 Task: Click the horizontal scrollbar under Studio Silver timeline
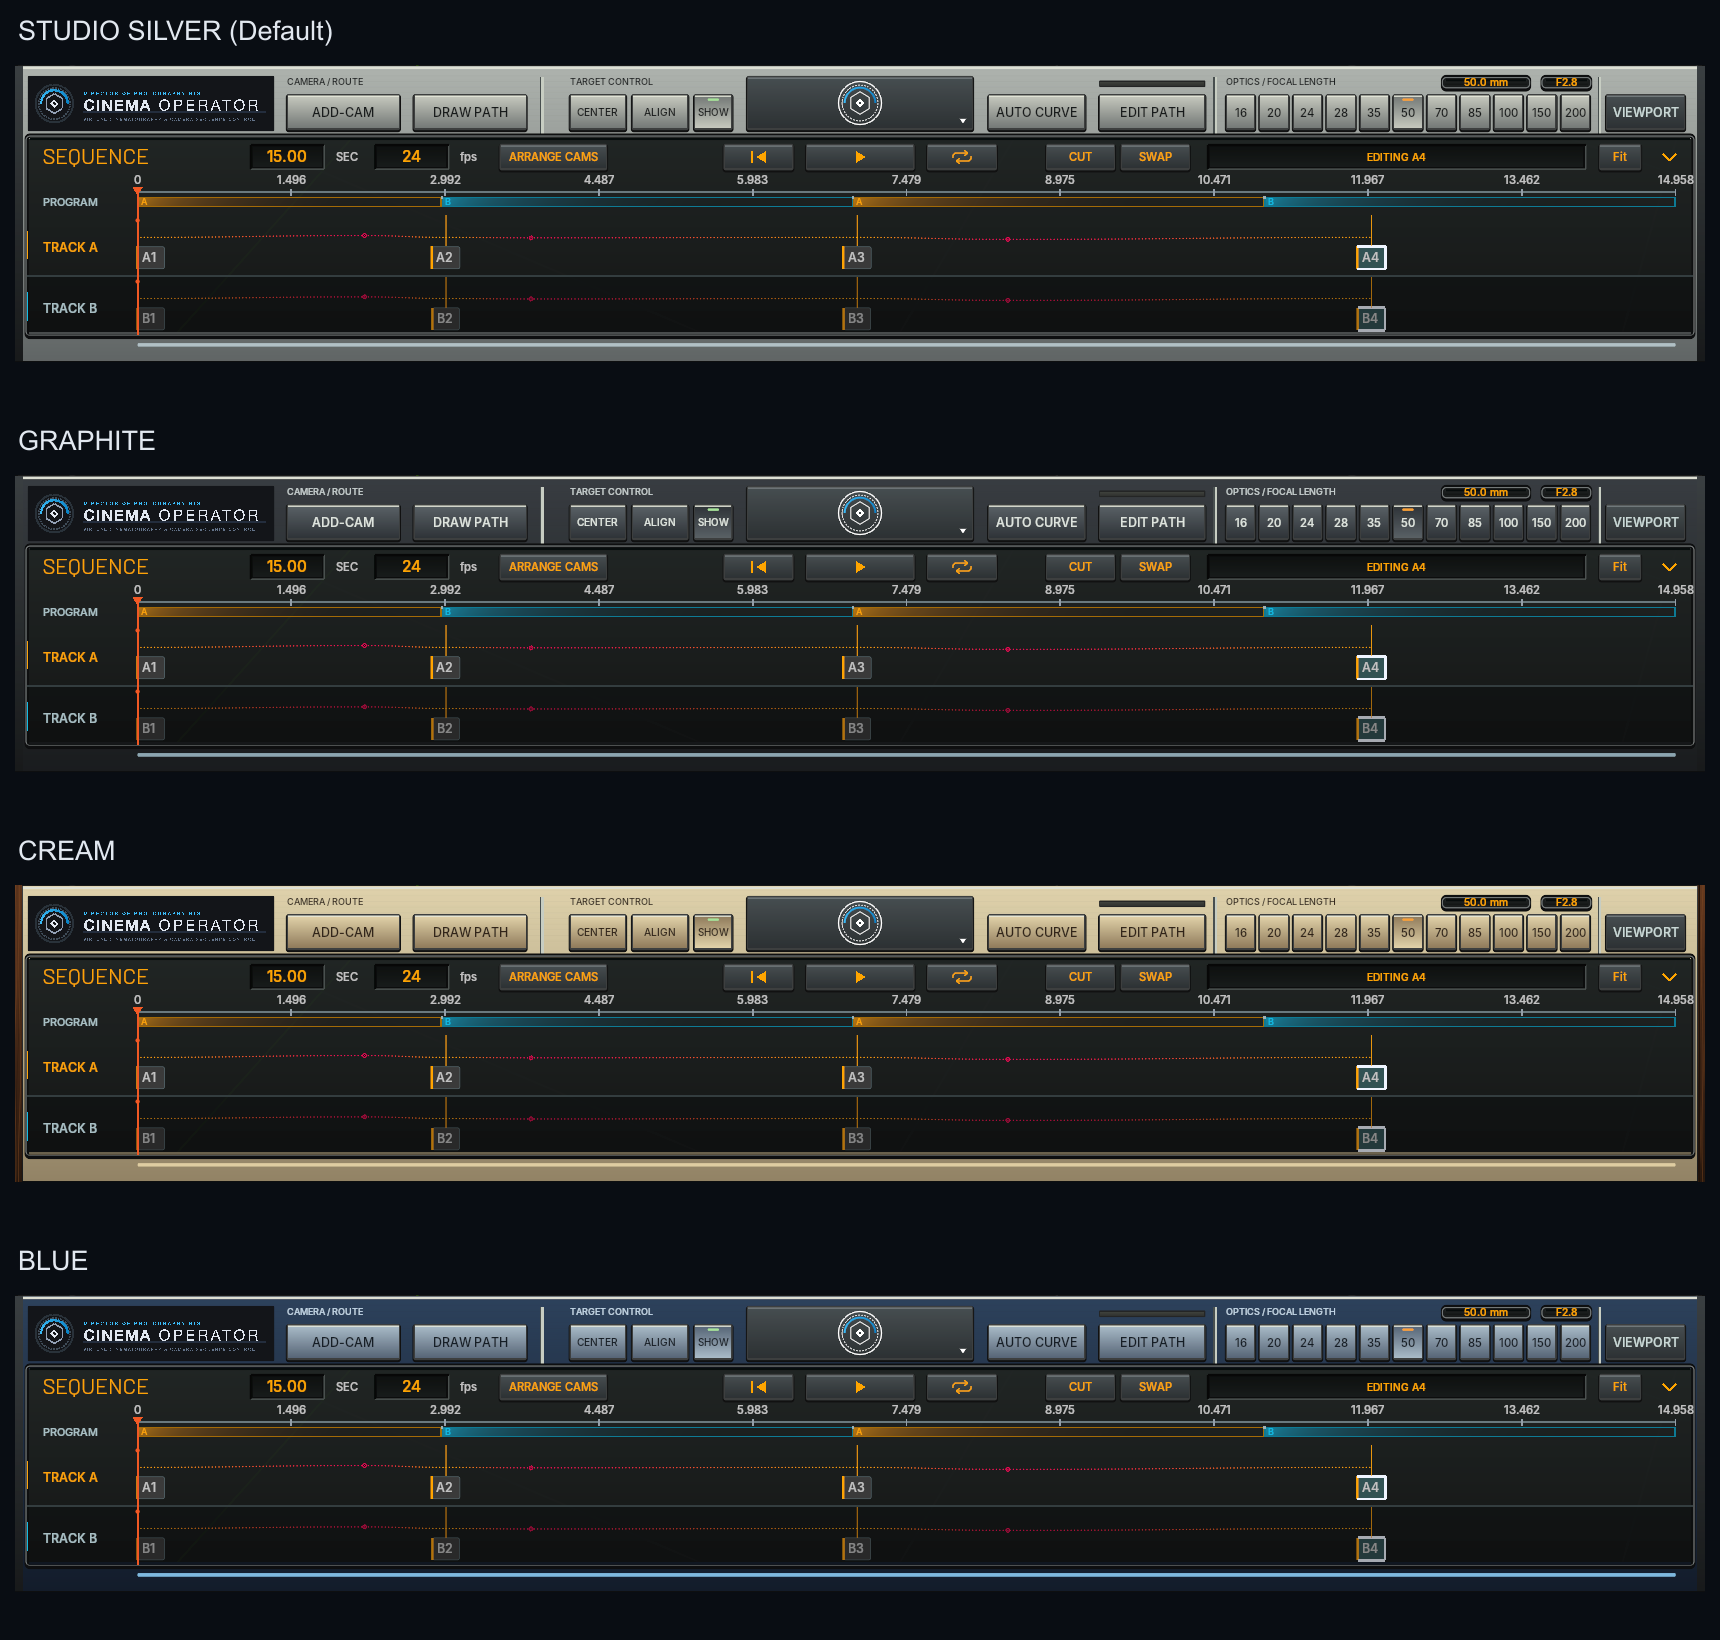[x=906, y=345]
